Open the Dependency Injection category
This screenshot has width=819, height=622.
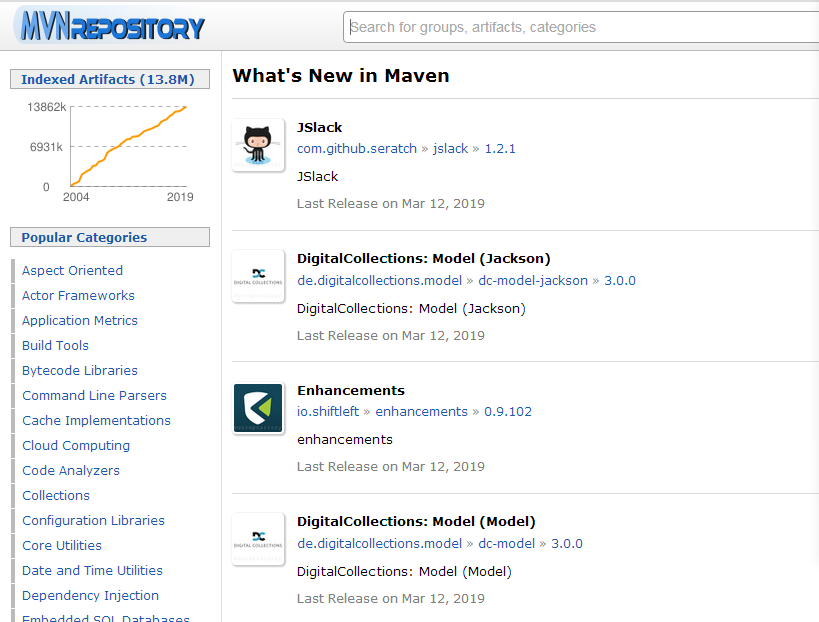pos(90,595)
